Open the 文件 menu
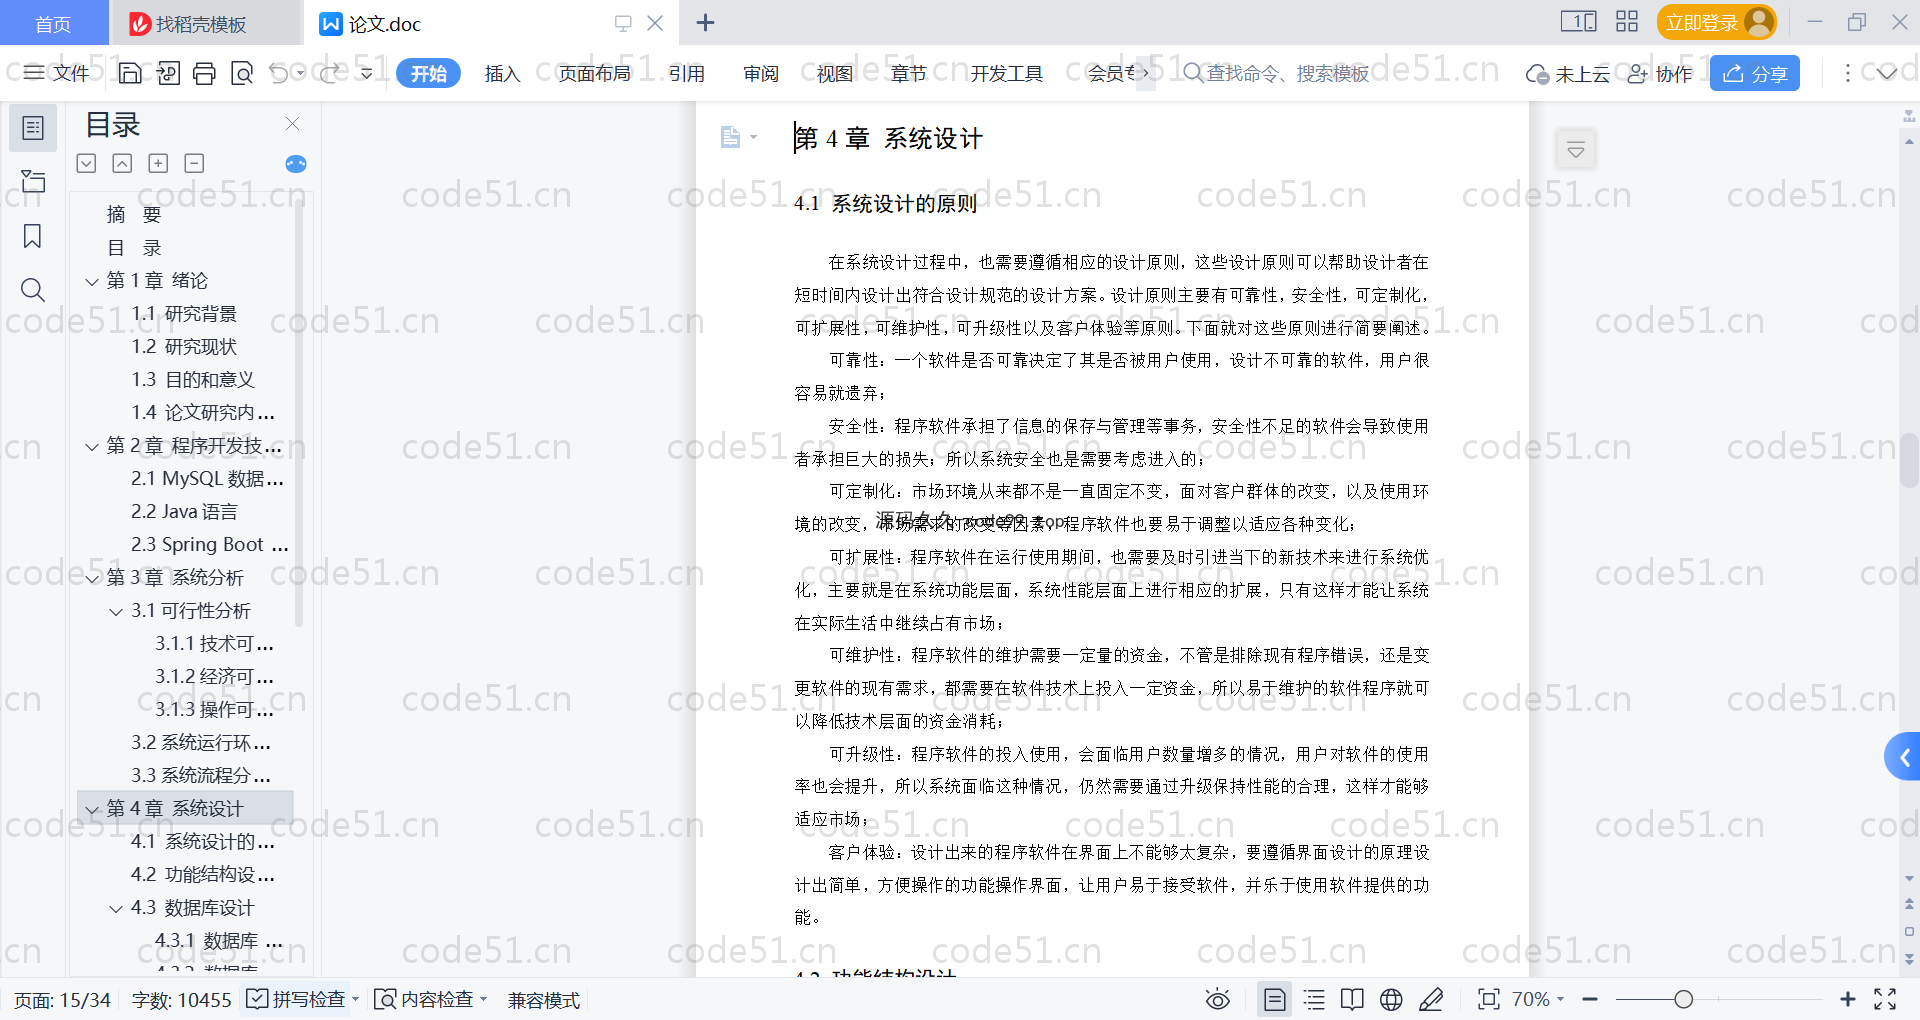The height and width of the screenshot is (1020, 1920). coord(57,73)
